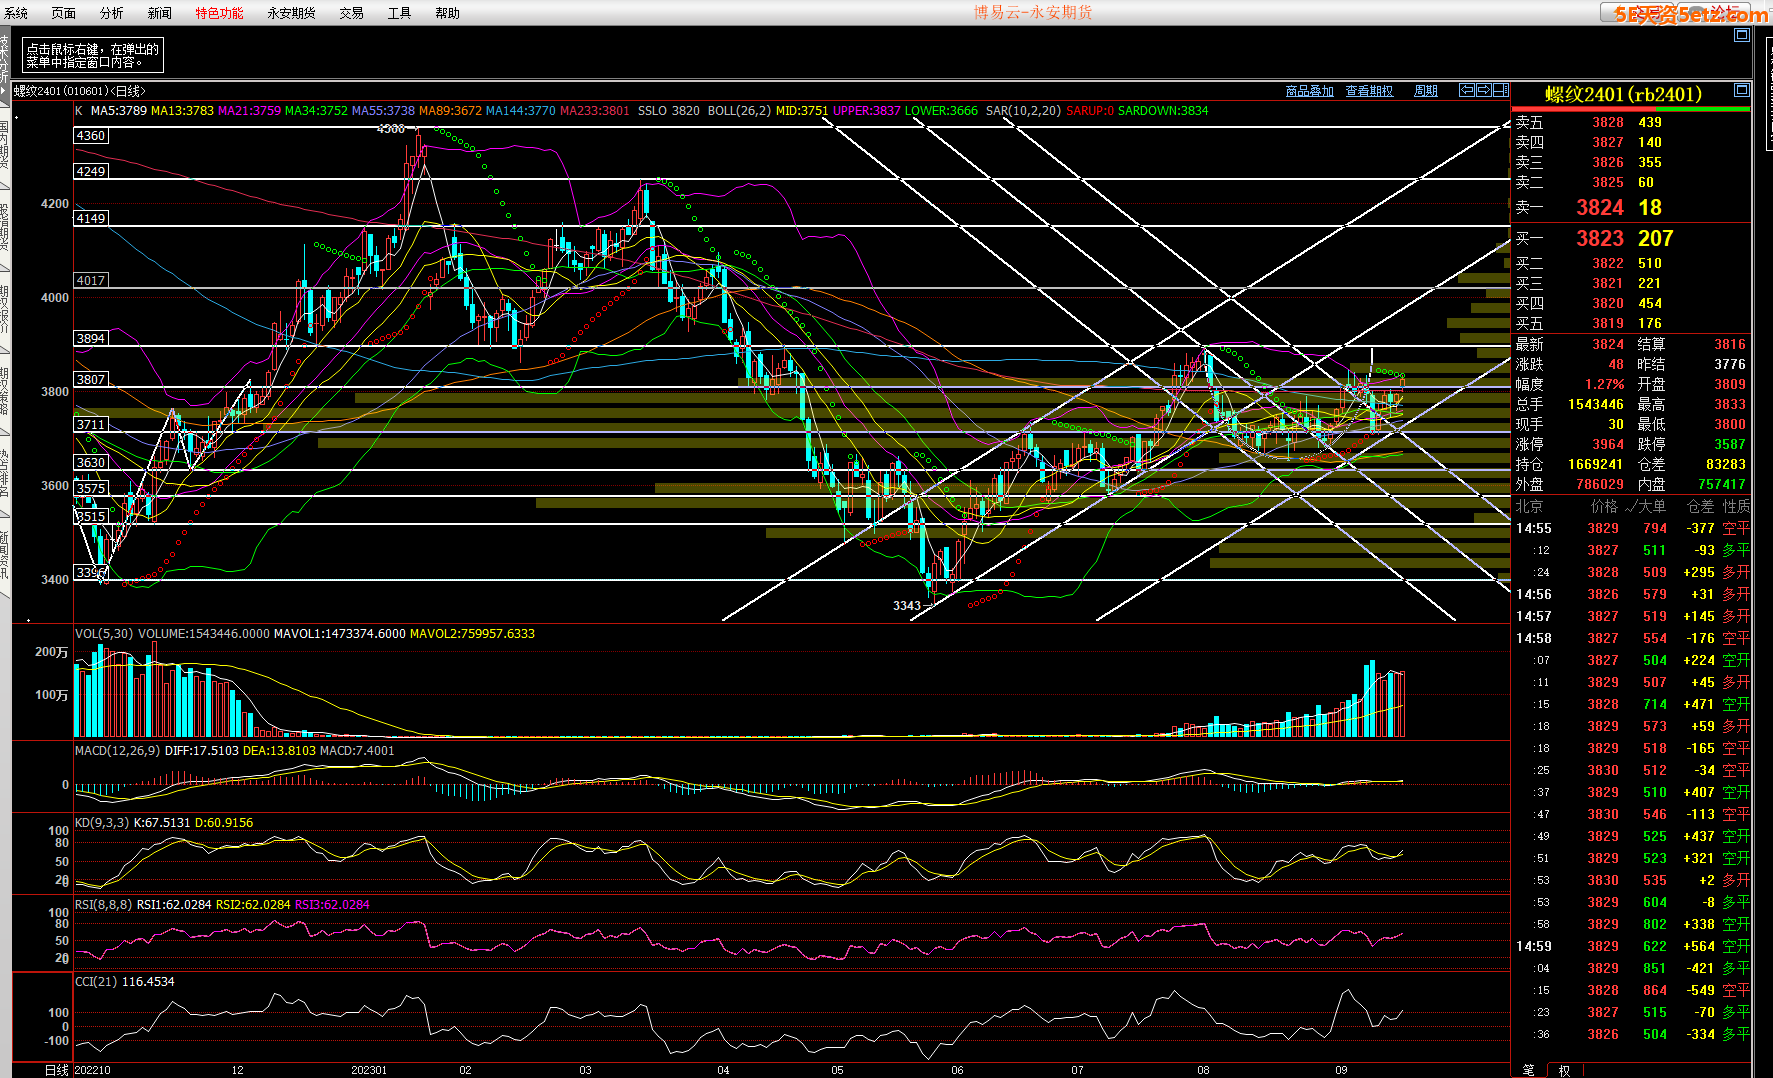This screenshot has width=1773, height=1078.
Task: Click the 14:59 tick row
Action: (1632, 947)
